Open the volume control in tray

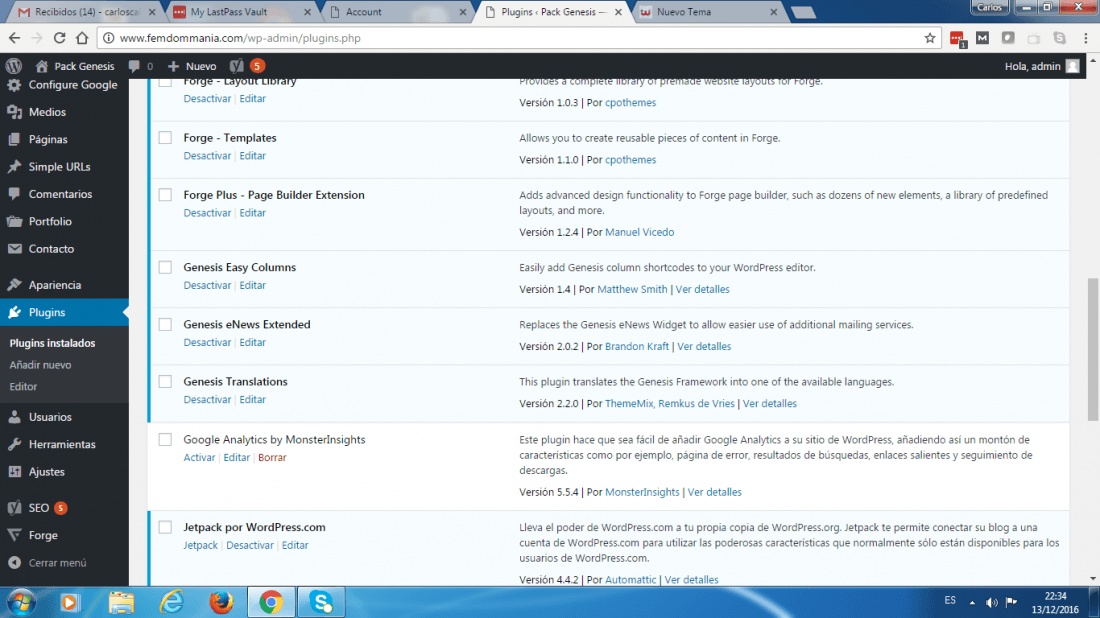tap(991, 602)
